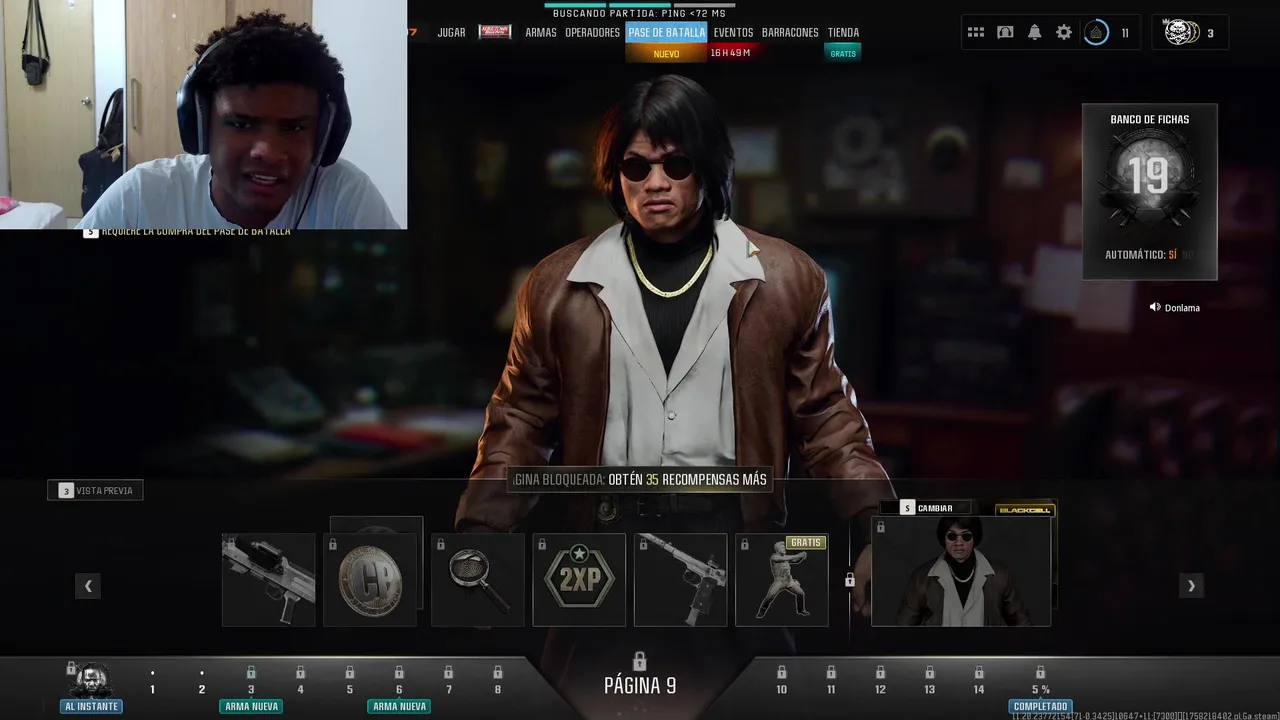
Task: Open the EVENTOS tab
Action: [733, 32]
